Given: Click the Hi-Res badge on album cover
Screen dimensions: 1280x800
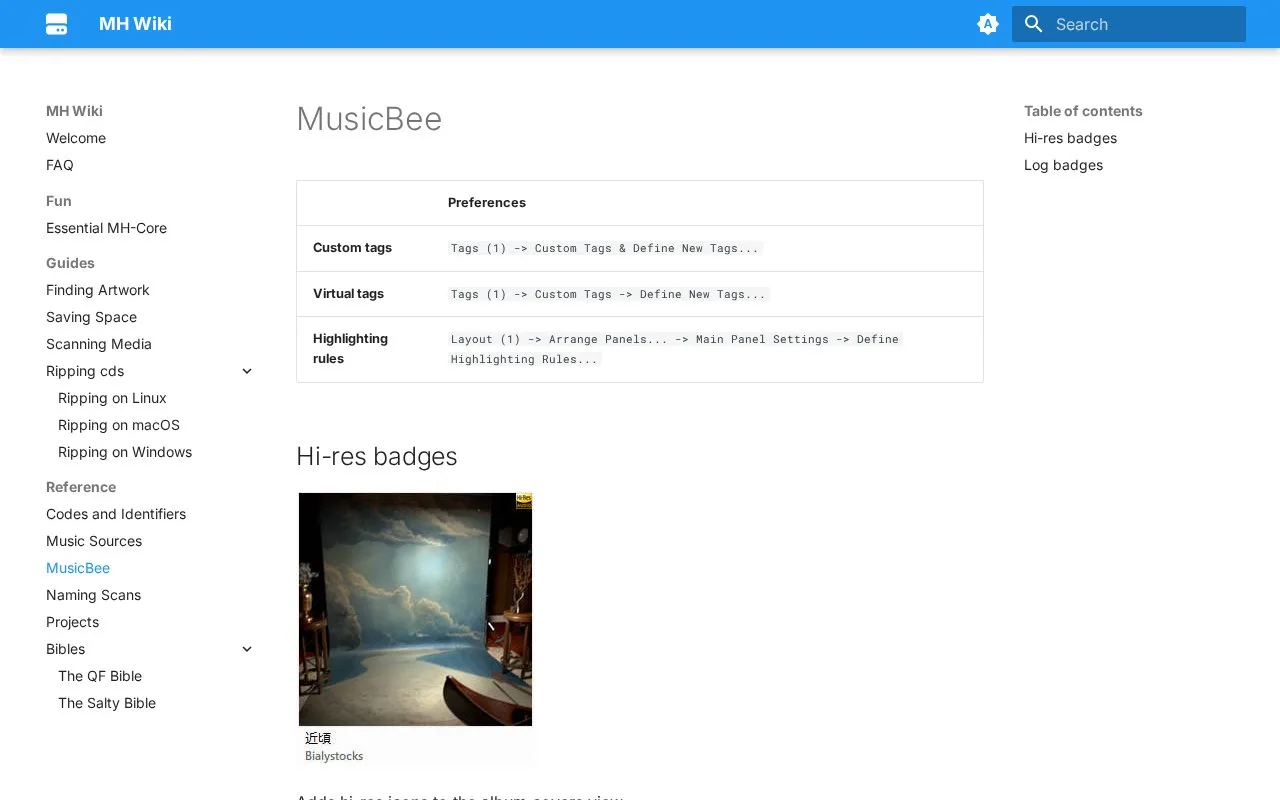Looking at the screenshot, I should point(523,501).
